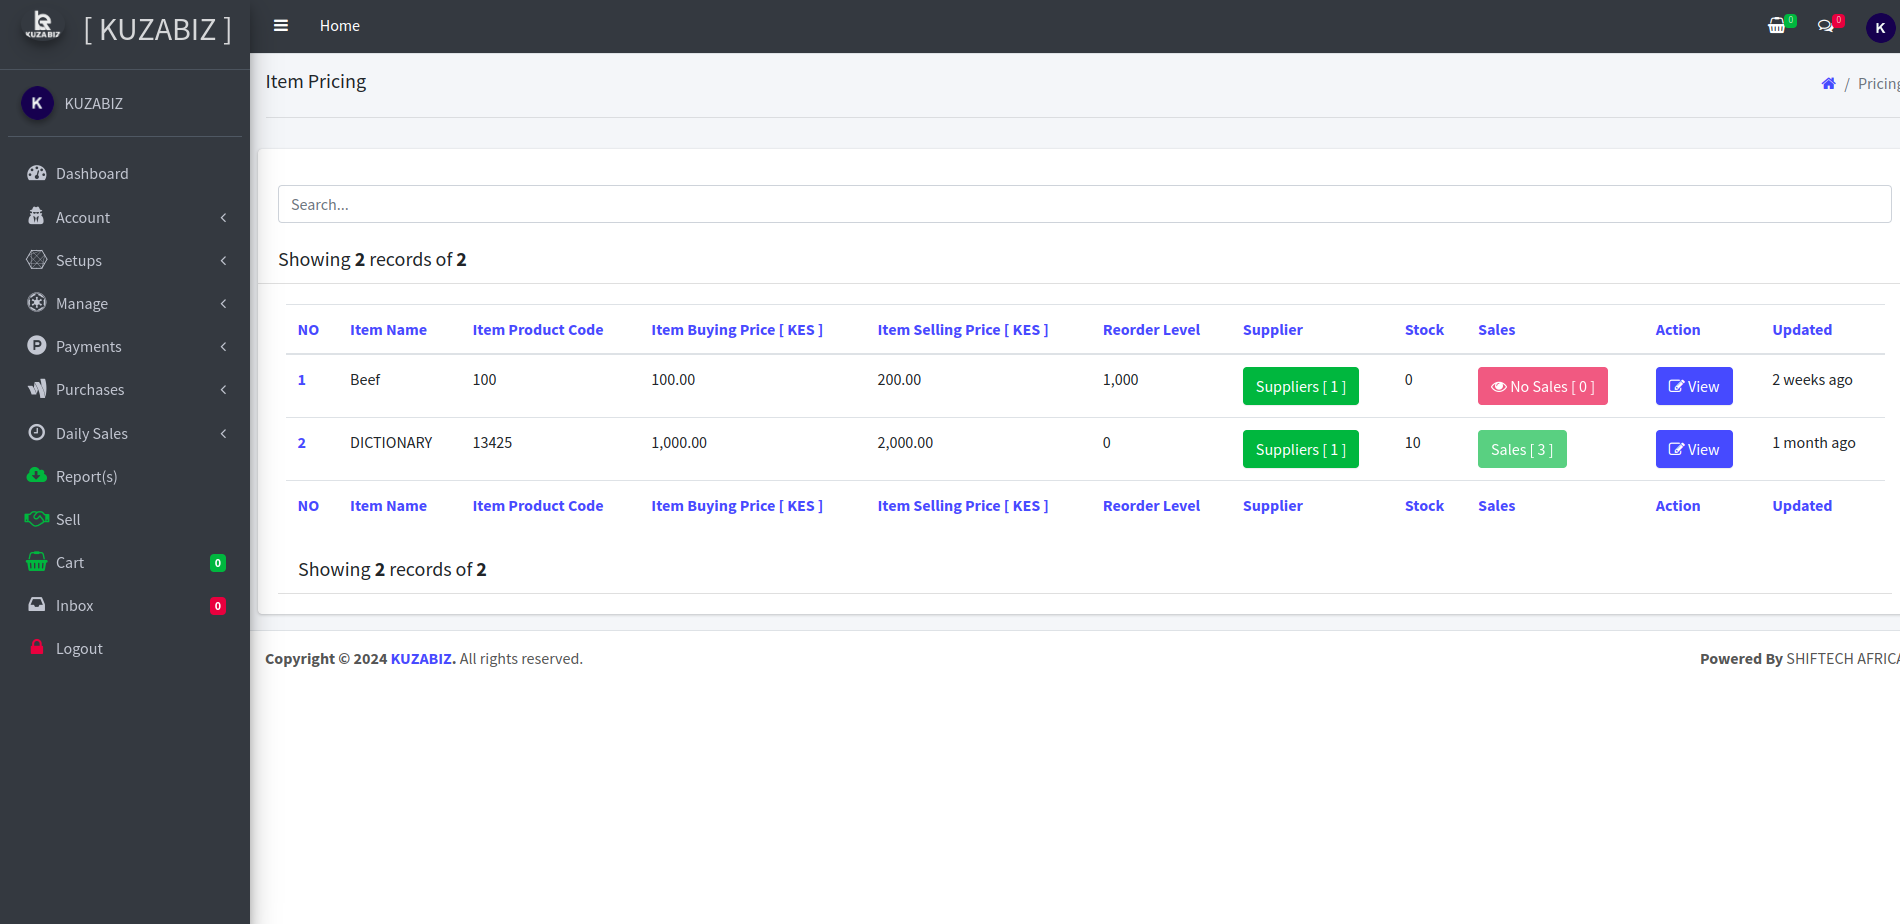The width and height of the screenshot is (1900, 924).
Task: Open the messages icon in top bar
Action: (x=1825, y=26)
